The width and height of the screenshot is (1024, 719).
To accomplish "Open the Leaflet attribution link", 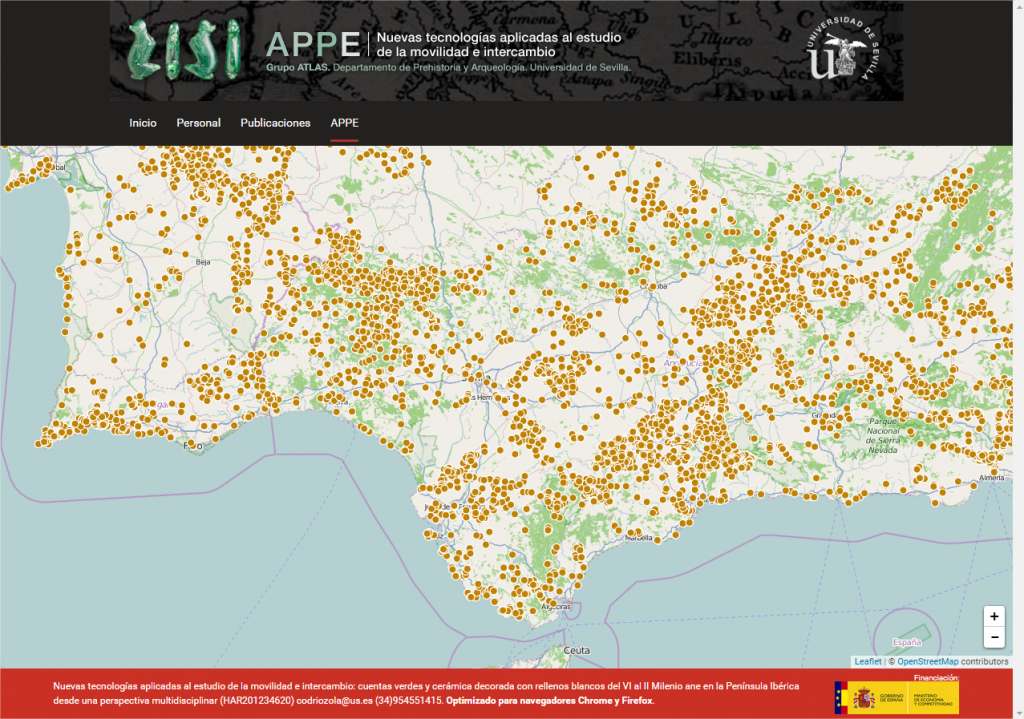I will (x=868, y=662).
